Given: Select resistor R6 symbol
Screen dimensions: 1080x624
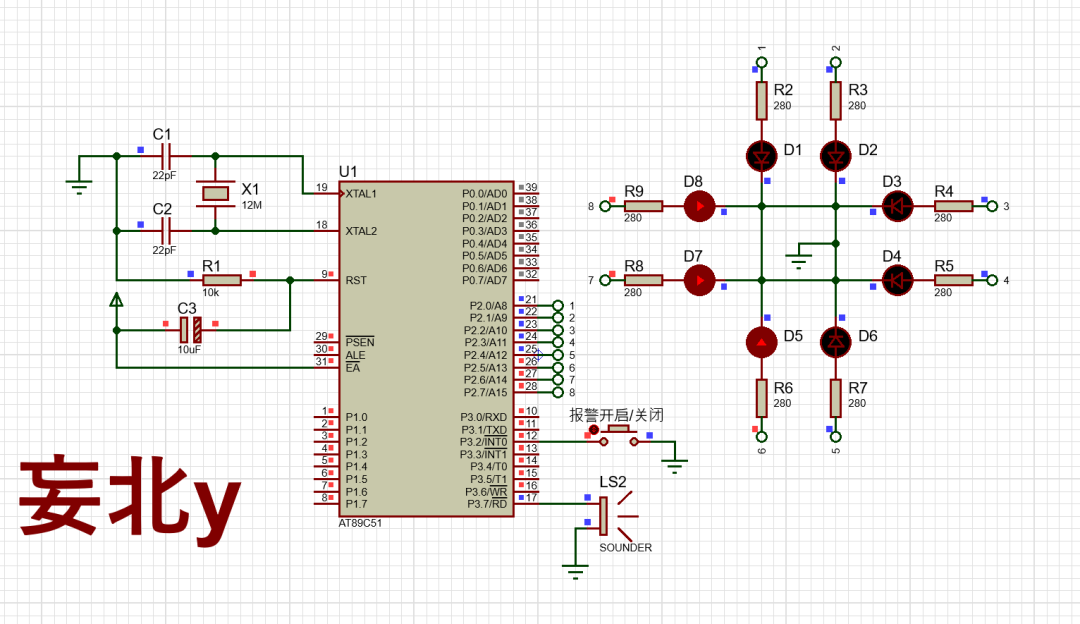Looking at the screenshot, I should (762, 398).
